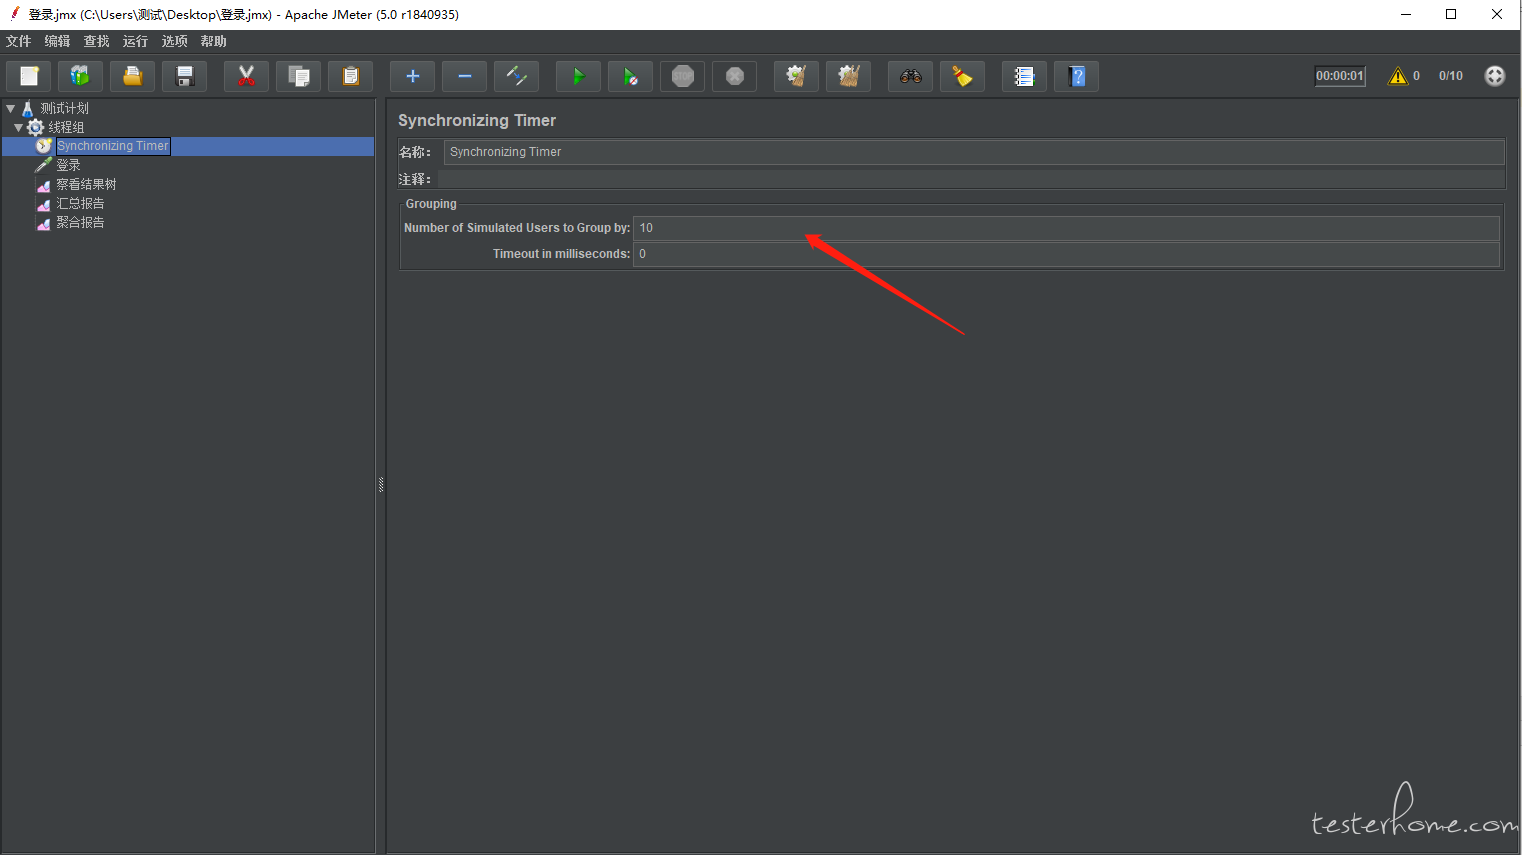This screenshot has width=1522, height=855.
Task: Click the Synchronizing Timer panel heading
Action: click(477, 120)
